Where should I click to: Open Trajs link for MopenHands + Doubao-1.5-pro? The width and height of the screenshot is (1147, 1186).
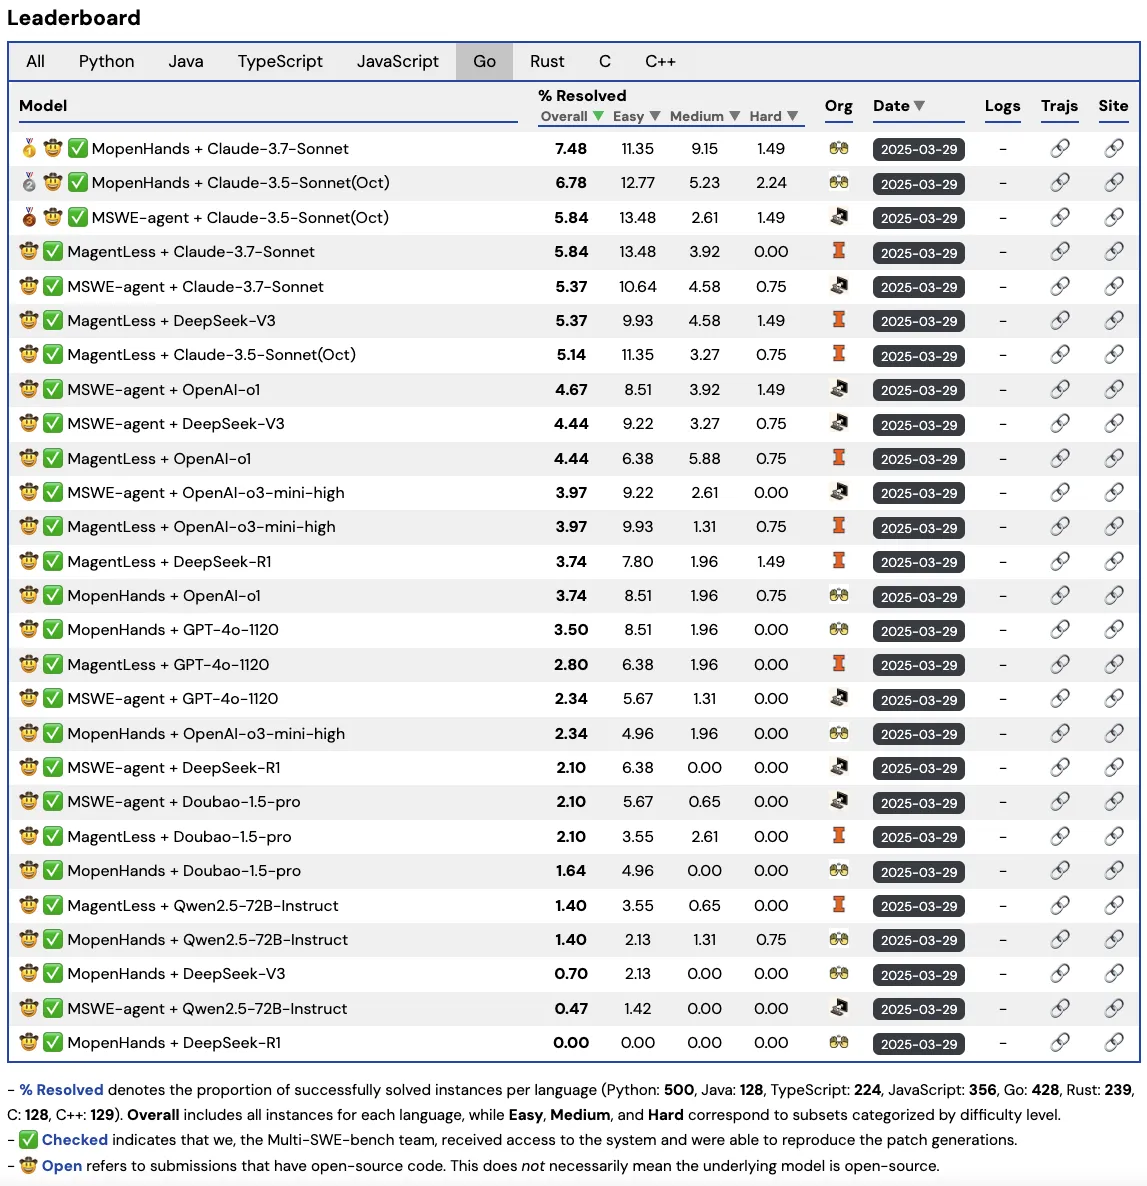click(x=1059, y=871)
